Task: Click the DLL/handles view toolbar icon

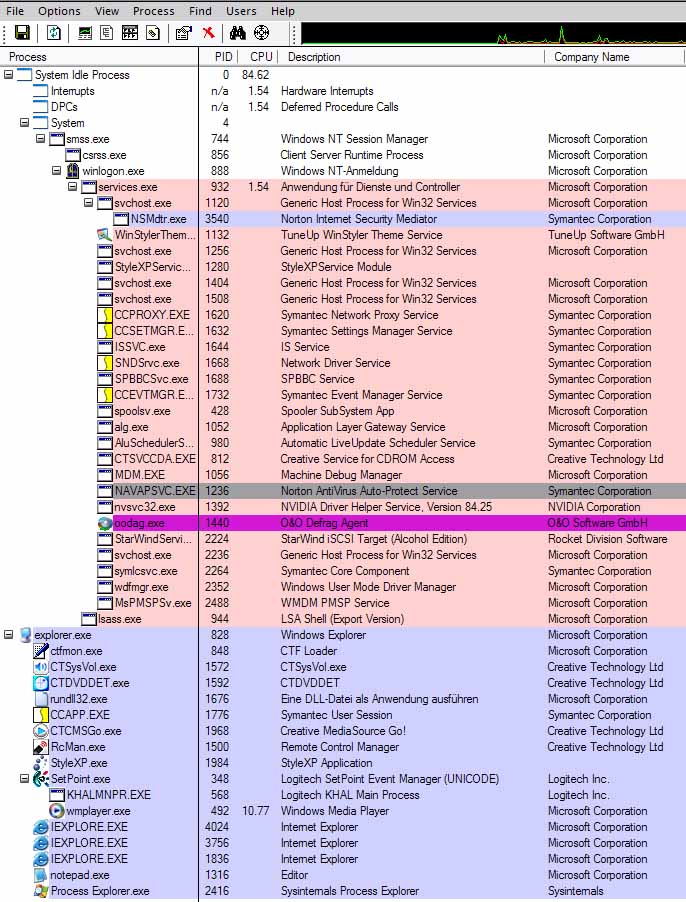Action: [153, 33]
